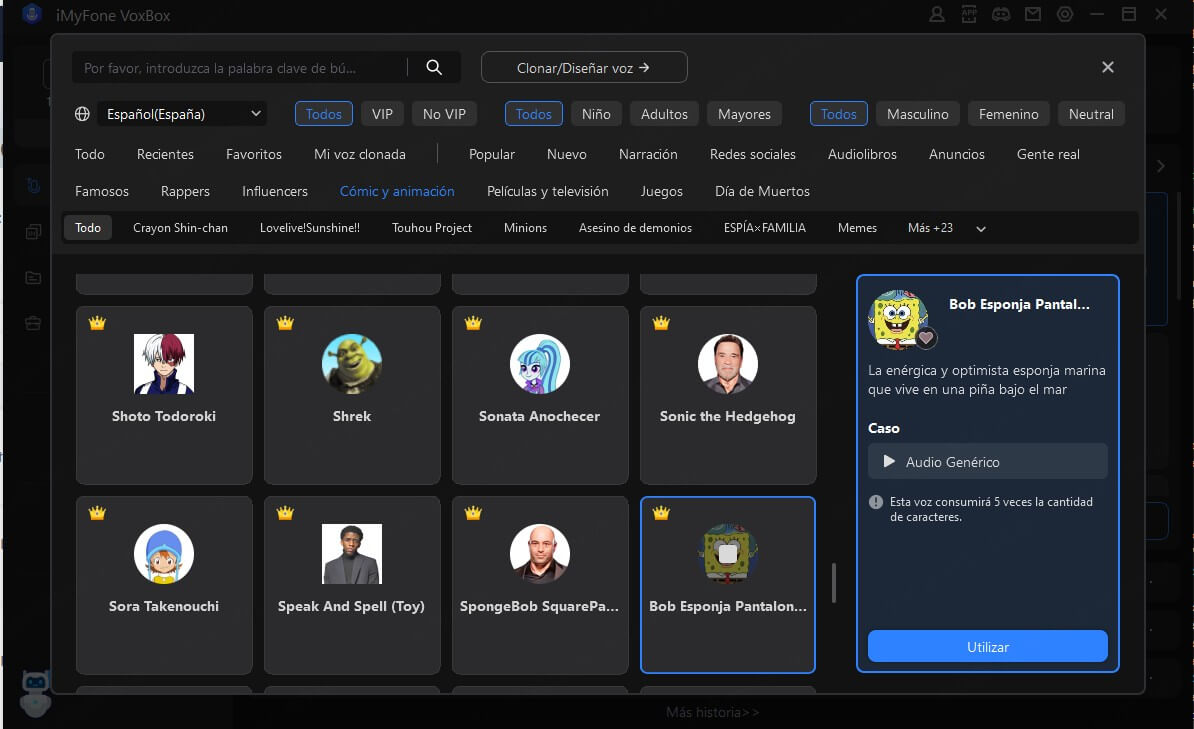Viewport: 1194px width, 729px height.
Task: Select the Asesino de demonios subcategory
Action: click(x=635, y=228)
